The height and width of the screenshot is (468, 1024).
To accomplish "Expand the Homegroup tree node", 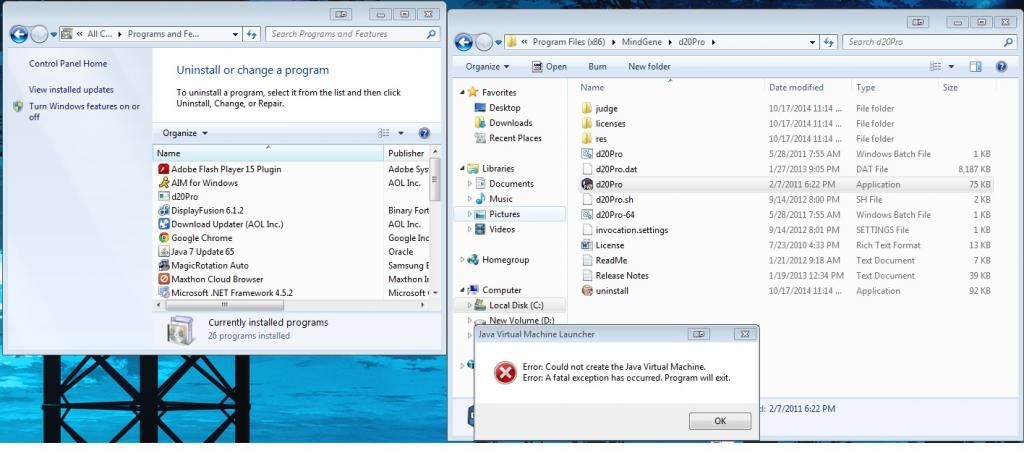I will (463, 260).
